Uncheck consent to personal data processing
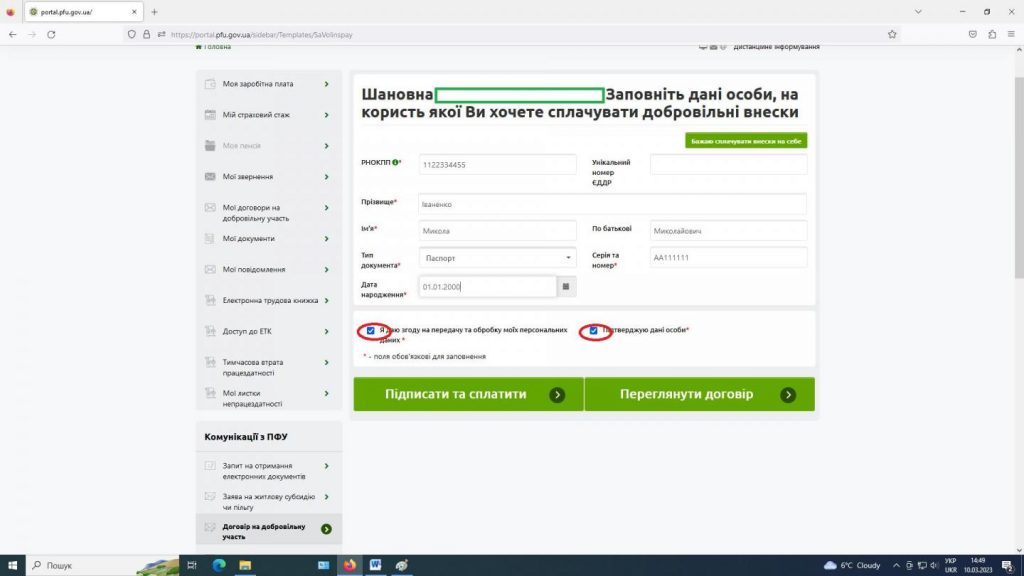The height and width of the screenshot is (576, 1024). [x=370, y=330]
